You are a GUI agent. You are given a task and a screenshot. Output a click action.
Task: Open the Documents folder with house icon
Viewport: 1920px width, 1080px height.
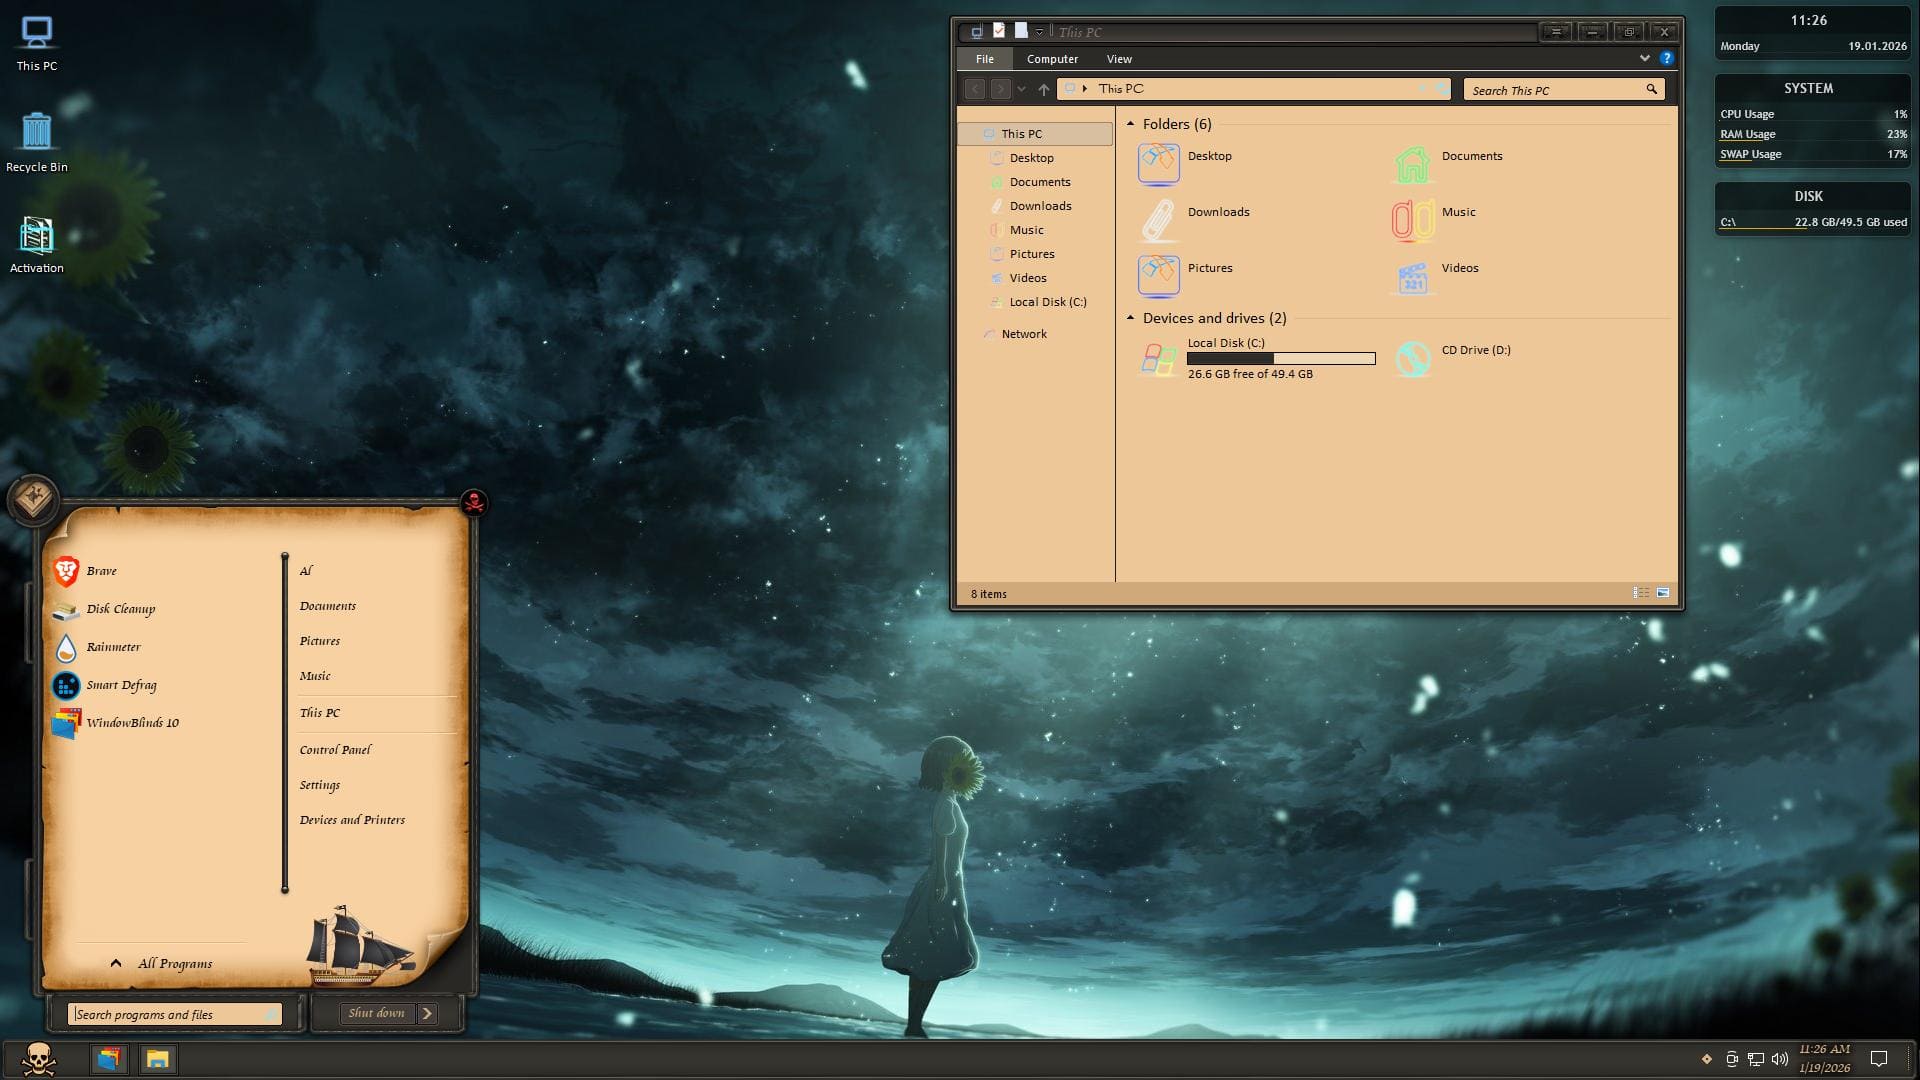[1412, 163]
